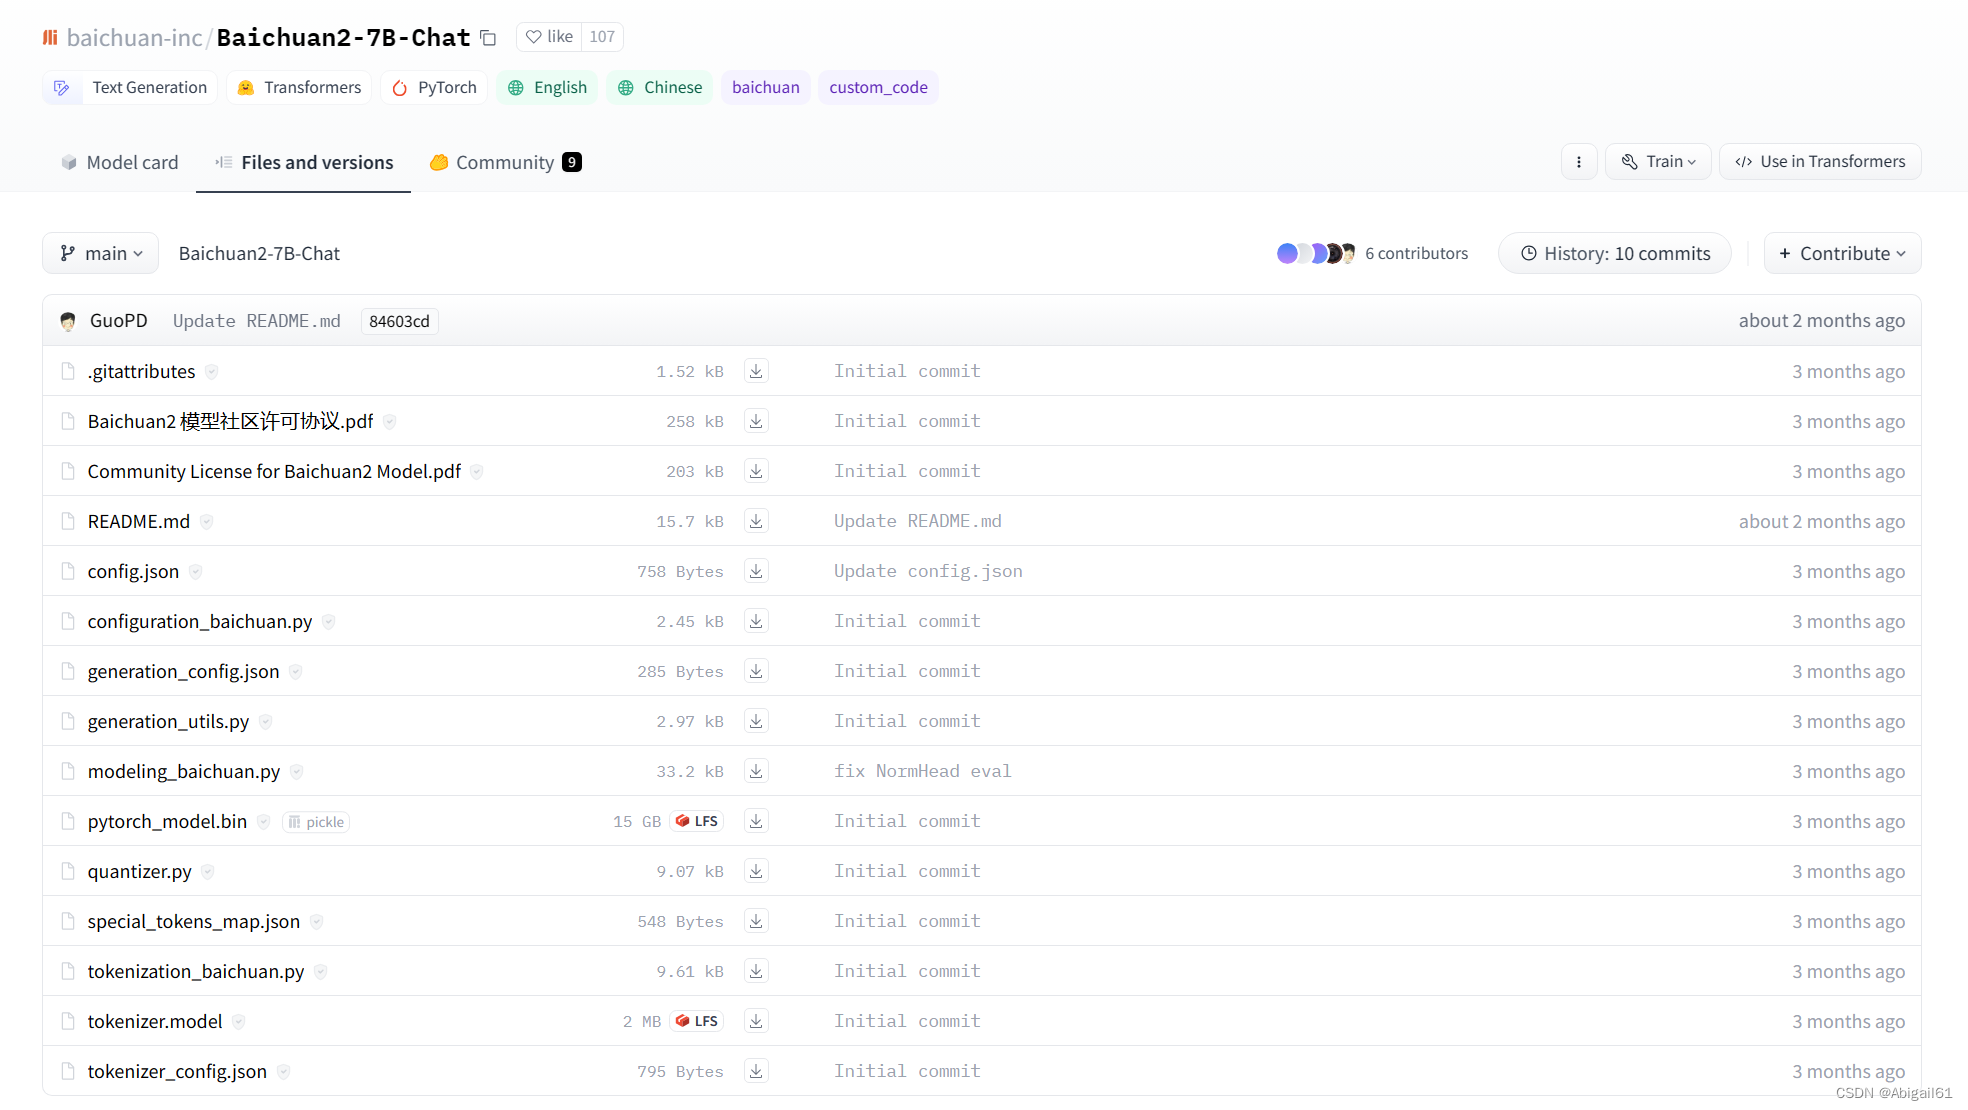Open the three-dot more options menu

point(1579,162)
